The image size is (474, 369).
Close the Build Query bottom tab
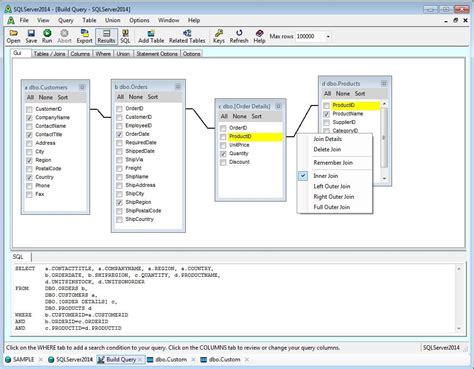click(140, 359)
